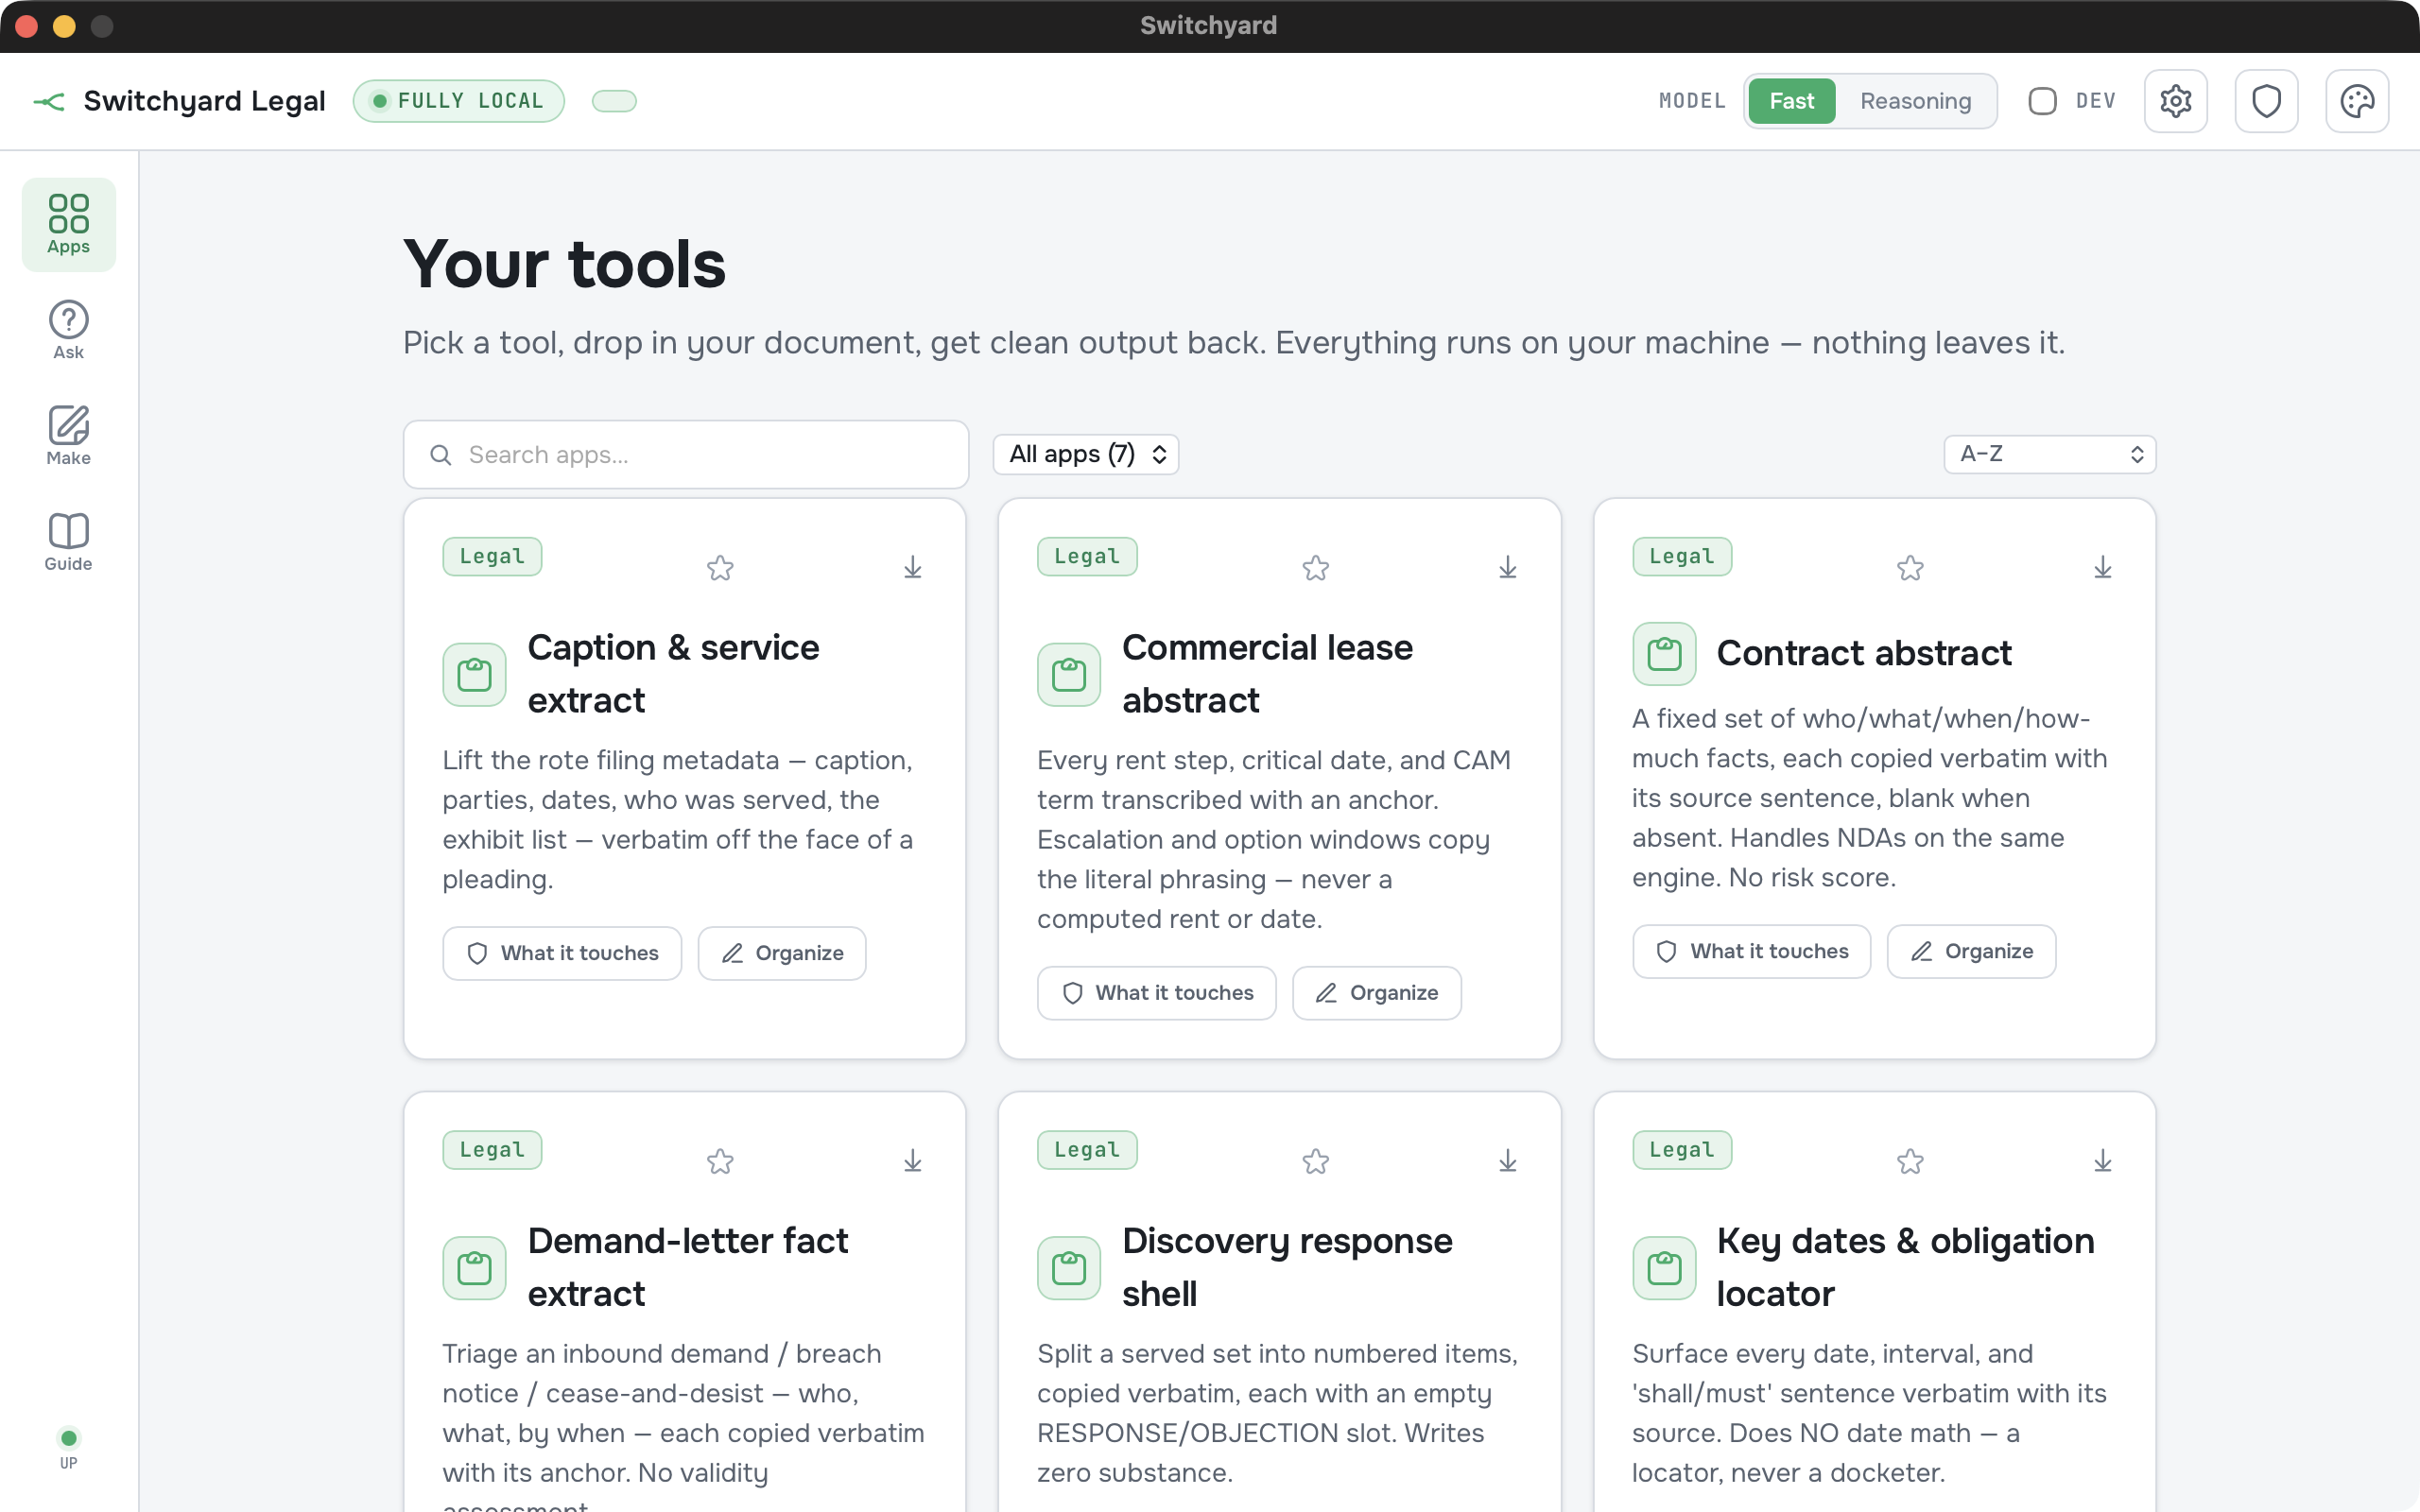This screenshot has width=2420, height=1512.
Task: Open the shield privacy panel in header
Action: (2266, 101)
